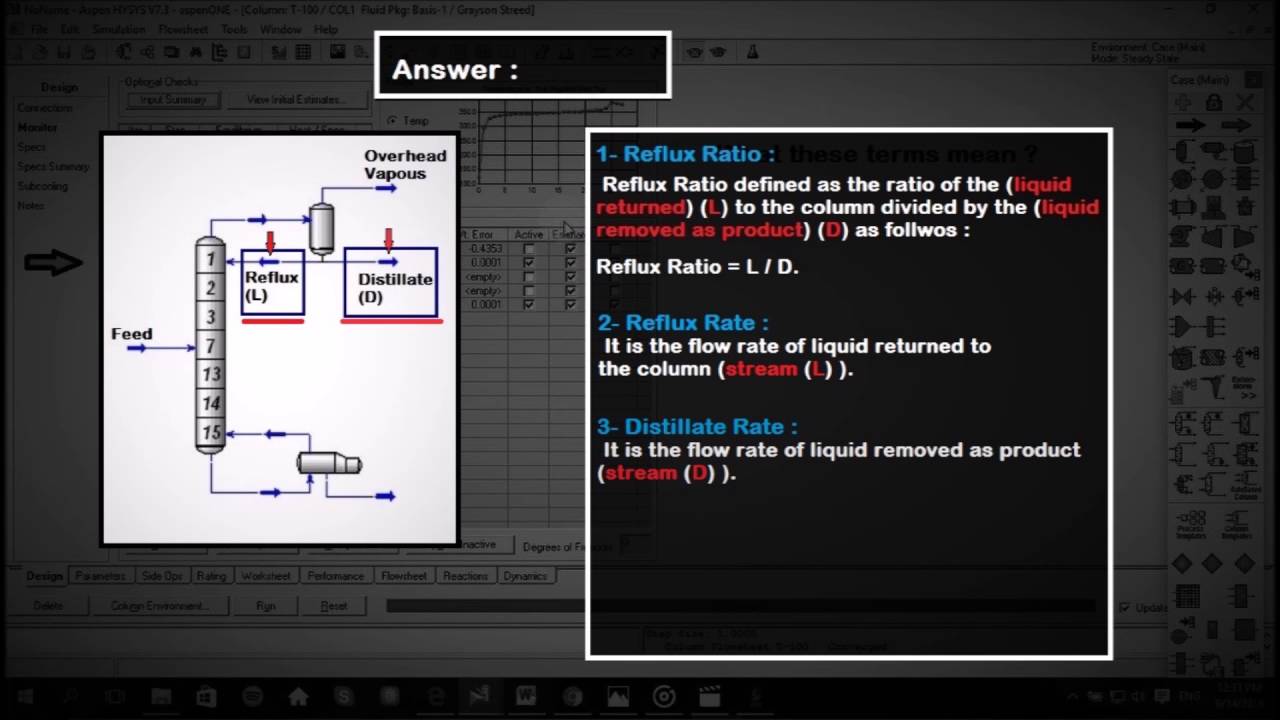
Task: Switch to the Performance tab
Action: coord(336,576)
